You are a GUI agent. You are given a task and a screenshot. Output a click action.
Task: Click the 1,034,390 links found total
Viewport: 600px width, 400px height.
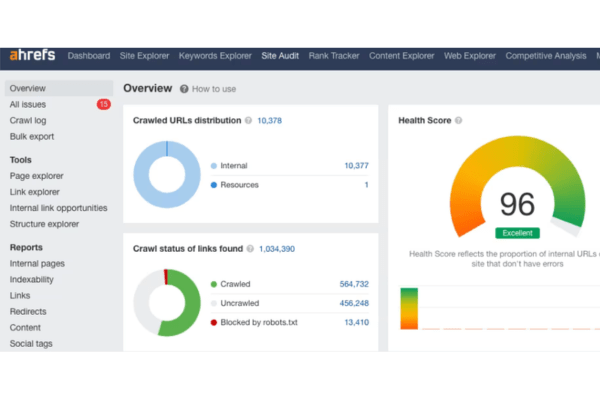tap(277, 249)
